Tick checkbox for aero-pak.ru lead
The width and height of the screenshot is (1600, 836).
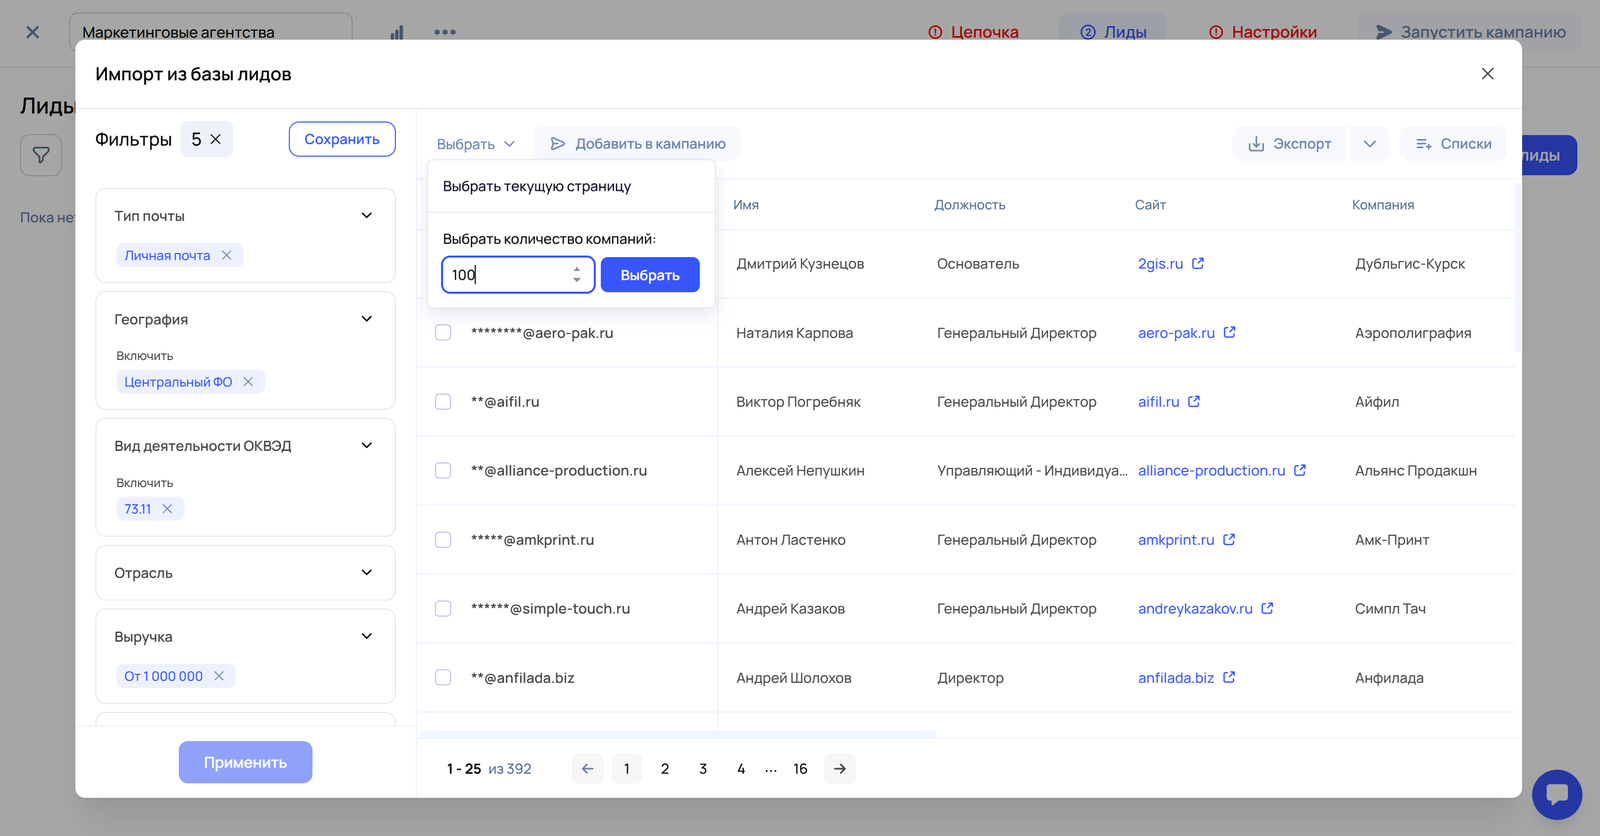click(x=443, y=333)
